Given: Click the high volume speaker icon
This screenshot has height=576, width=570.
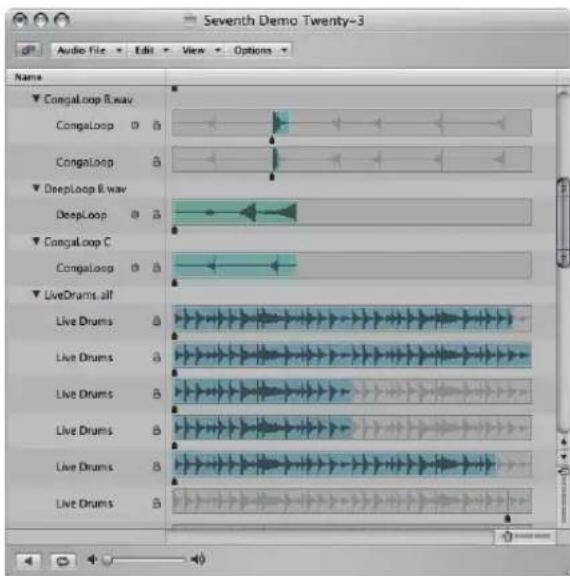Looking at the screenshot, I should tap(198, 560).
